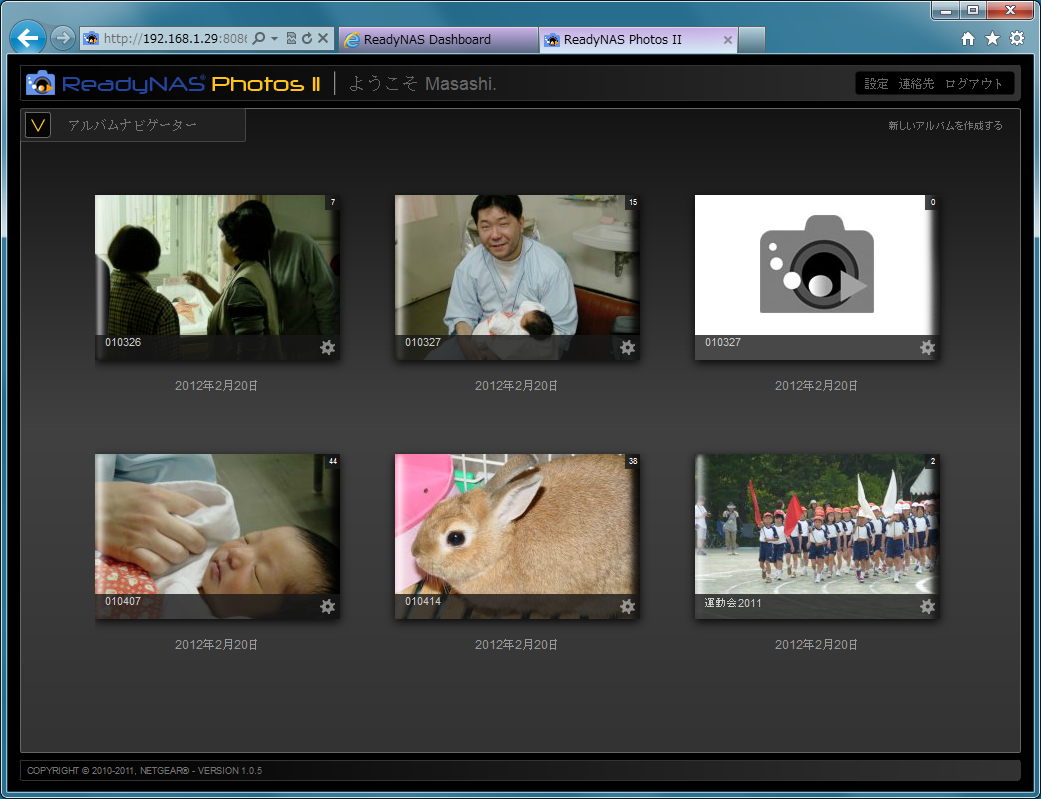Click the ログアウト link
Image resolution: width=1041 pixels, height=799 pixels.
(x=973, y=84)
